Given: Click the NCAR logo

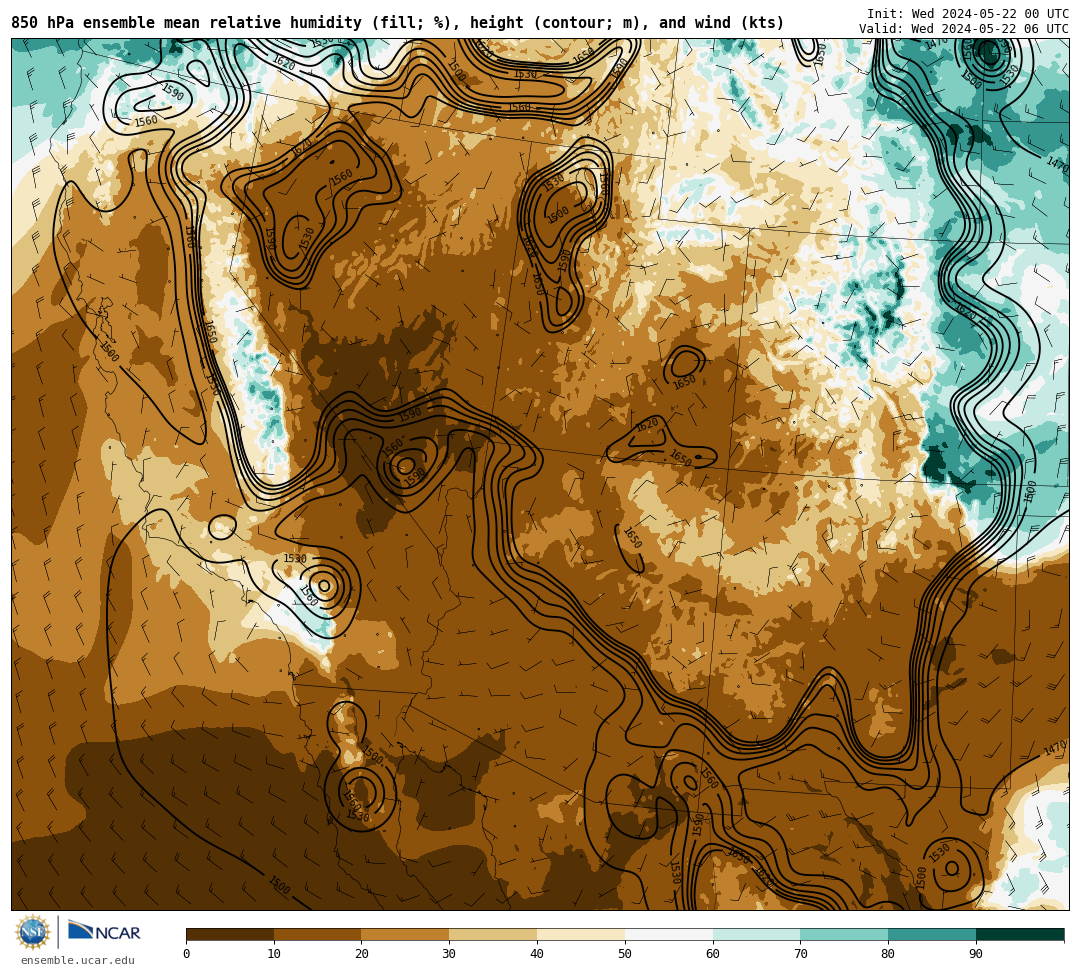Looking at the screenshot, I should click(x=104, y=932).
